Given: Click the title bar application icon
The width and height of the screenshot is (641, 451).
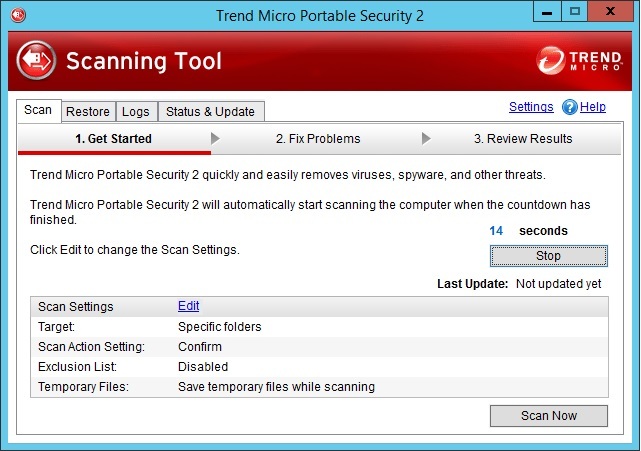Looking at the screenshot, I should click(x=18, y=15).
